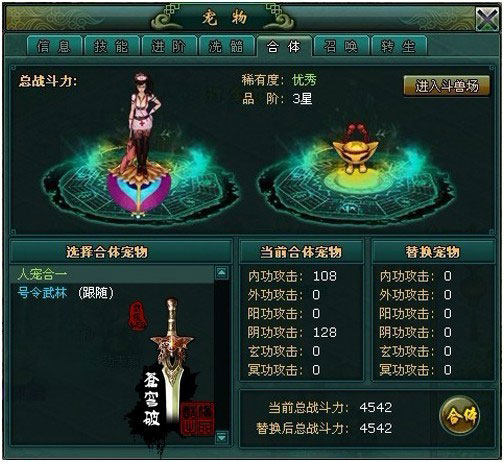Open the 信息 tab
The height and width of the screenshot is (462, 504).
[x=54, y=46]
